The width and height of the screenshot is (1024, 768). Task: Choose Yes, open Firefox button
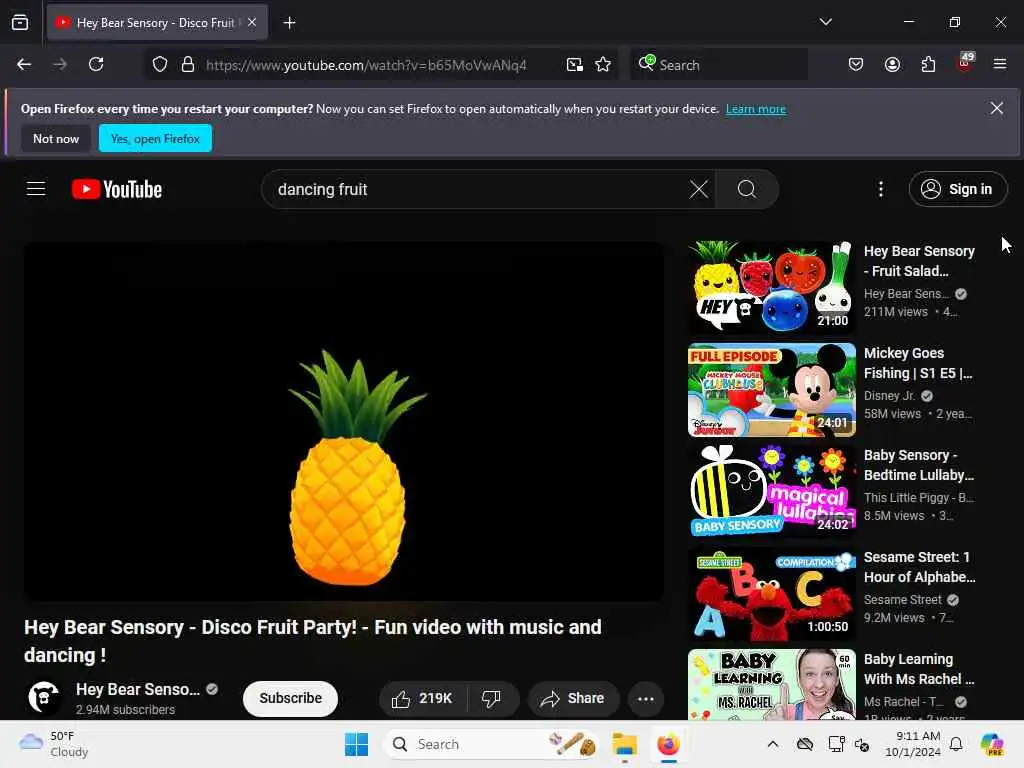pyautogui.click(x=155, y=138)
